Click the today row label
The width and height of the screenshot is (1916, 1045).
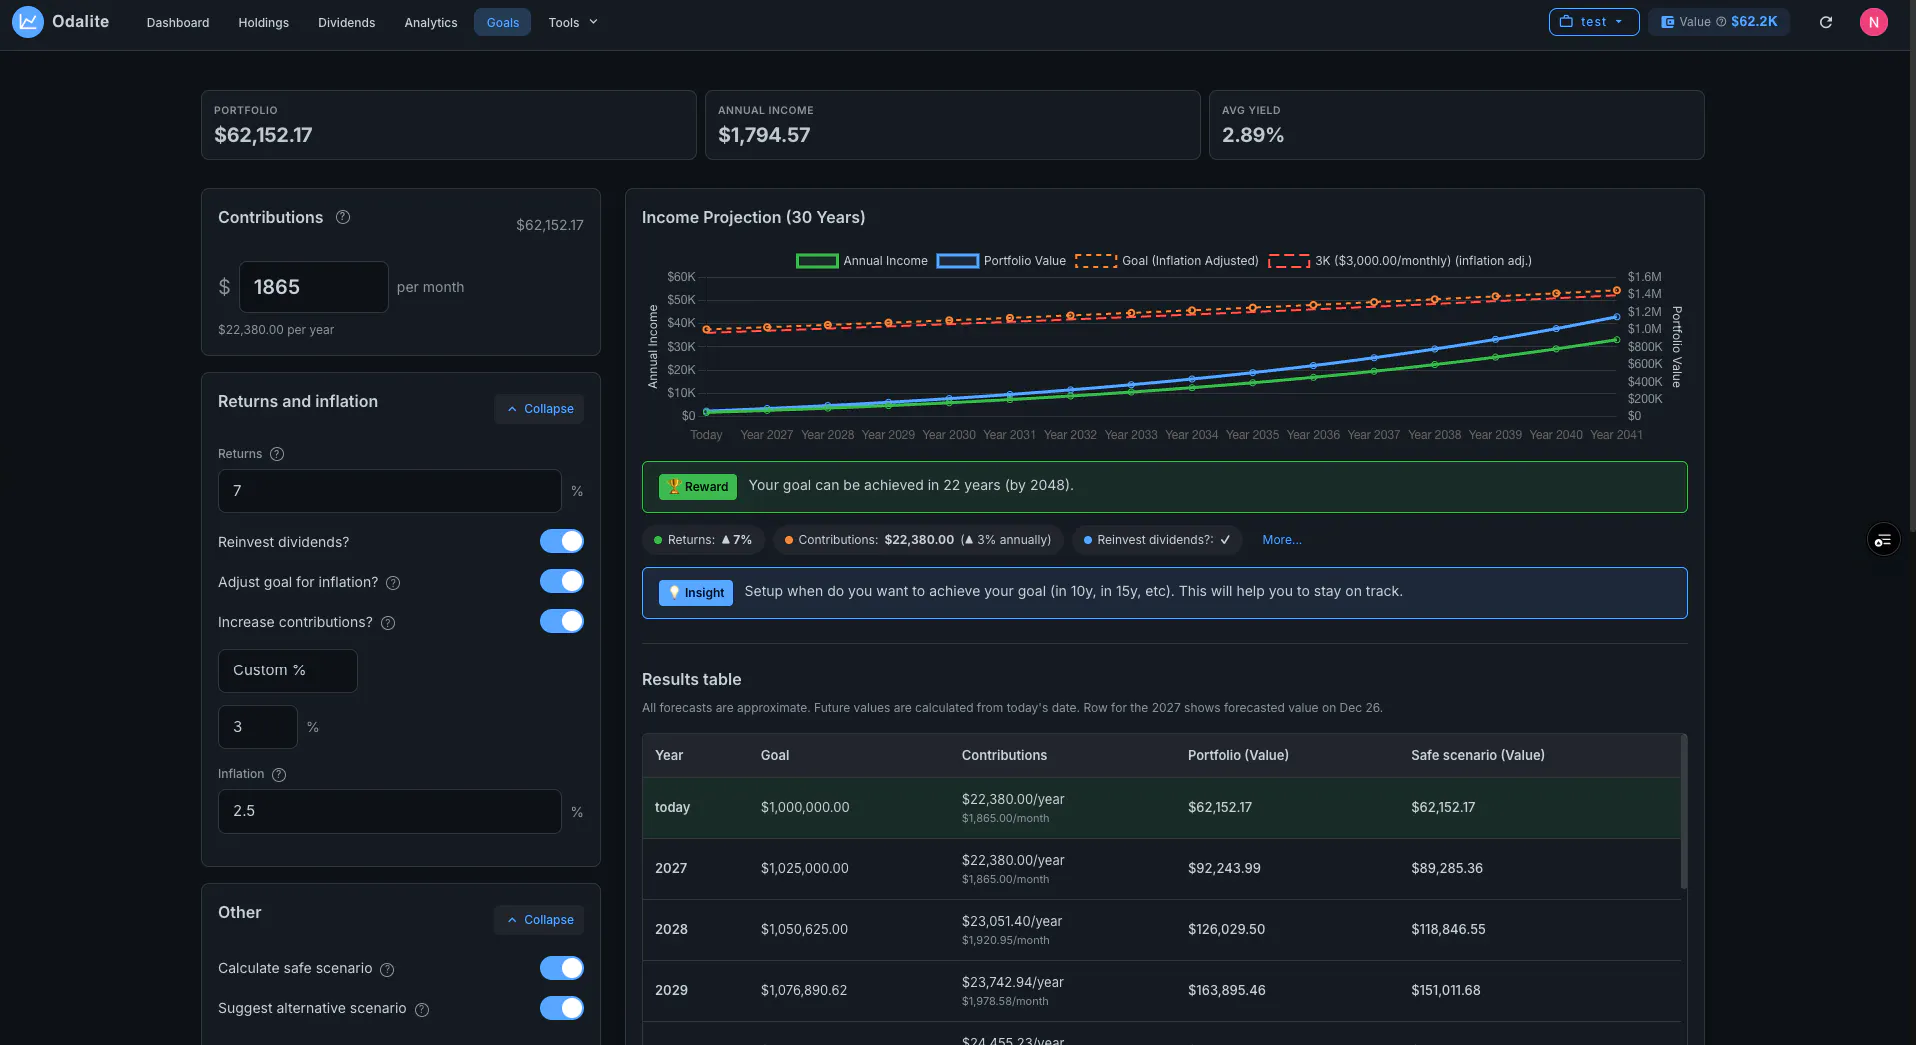[672, 808]
